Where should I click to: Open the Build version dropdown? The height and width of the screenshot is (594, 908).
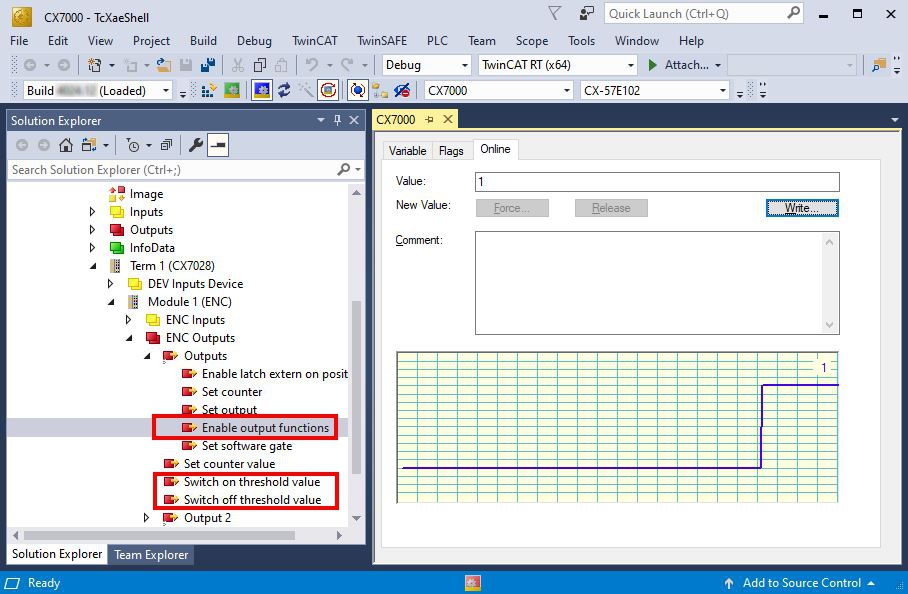point(166,90)
